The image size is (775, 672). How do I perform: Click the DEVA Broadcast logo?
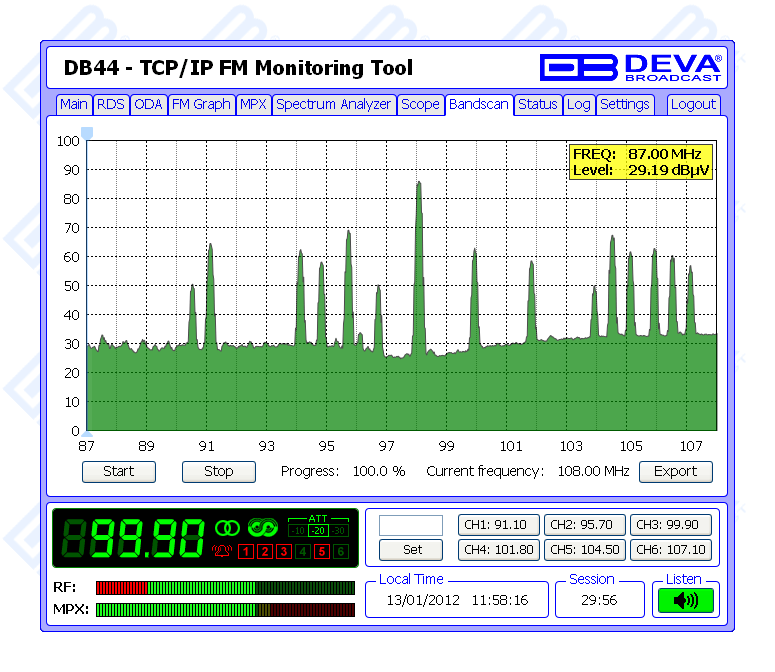pos(630,67)
